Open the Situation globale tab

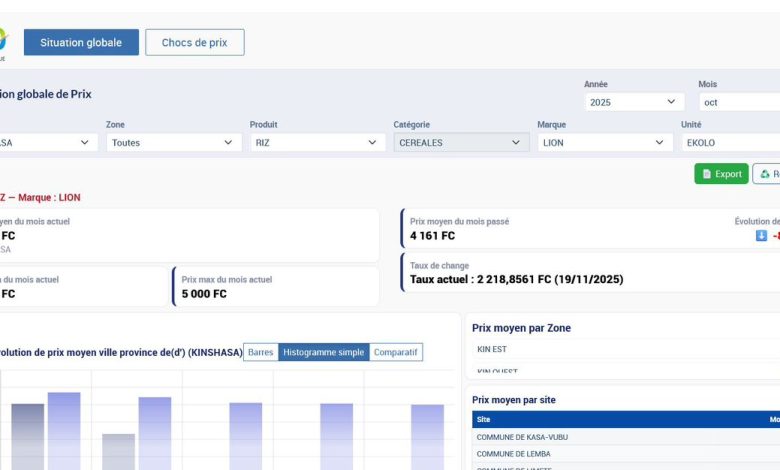click(x=81, y=42)
